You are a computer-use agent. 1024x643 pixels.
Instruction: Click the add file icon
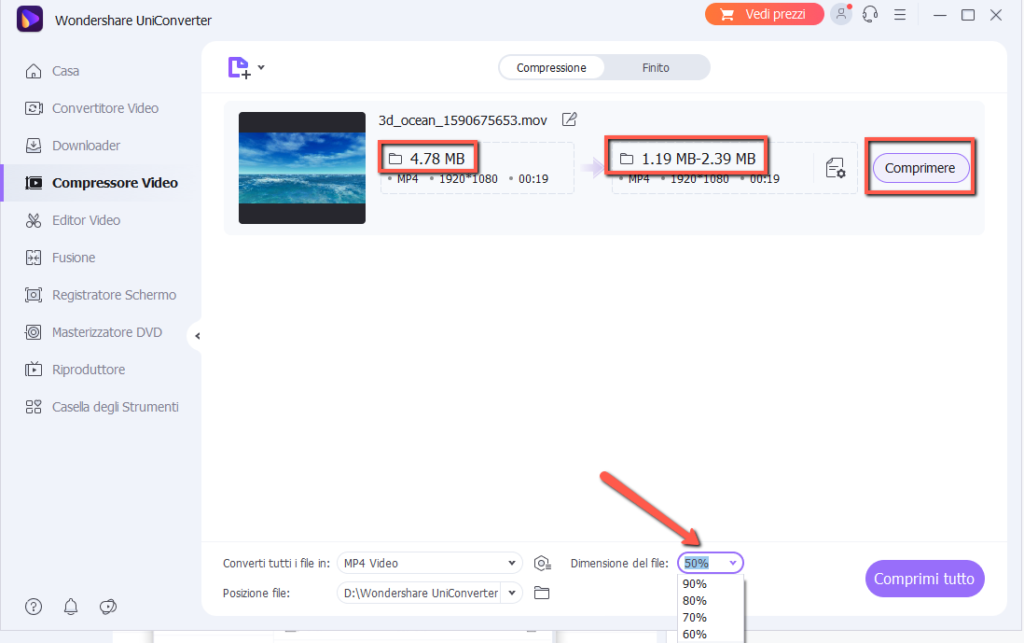click(239, 67)
